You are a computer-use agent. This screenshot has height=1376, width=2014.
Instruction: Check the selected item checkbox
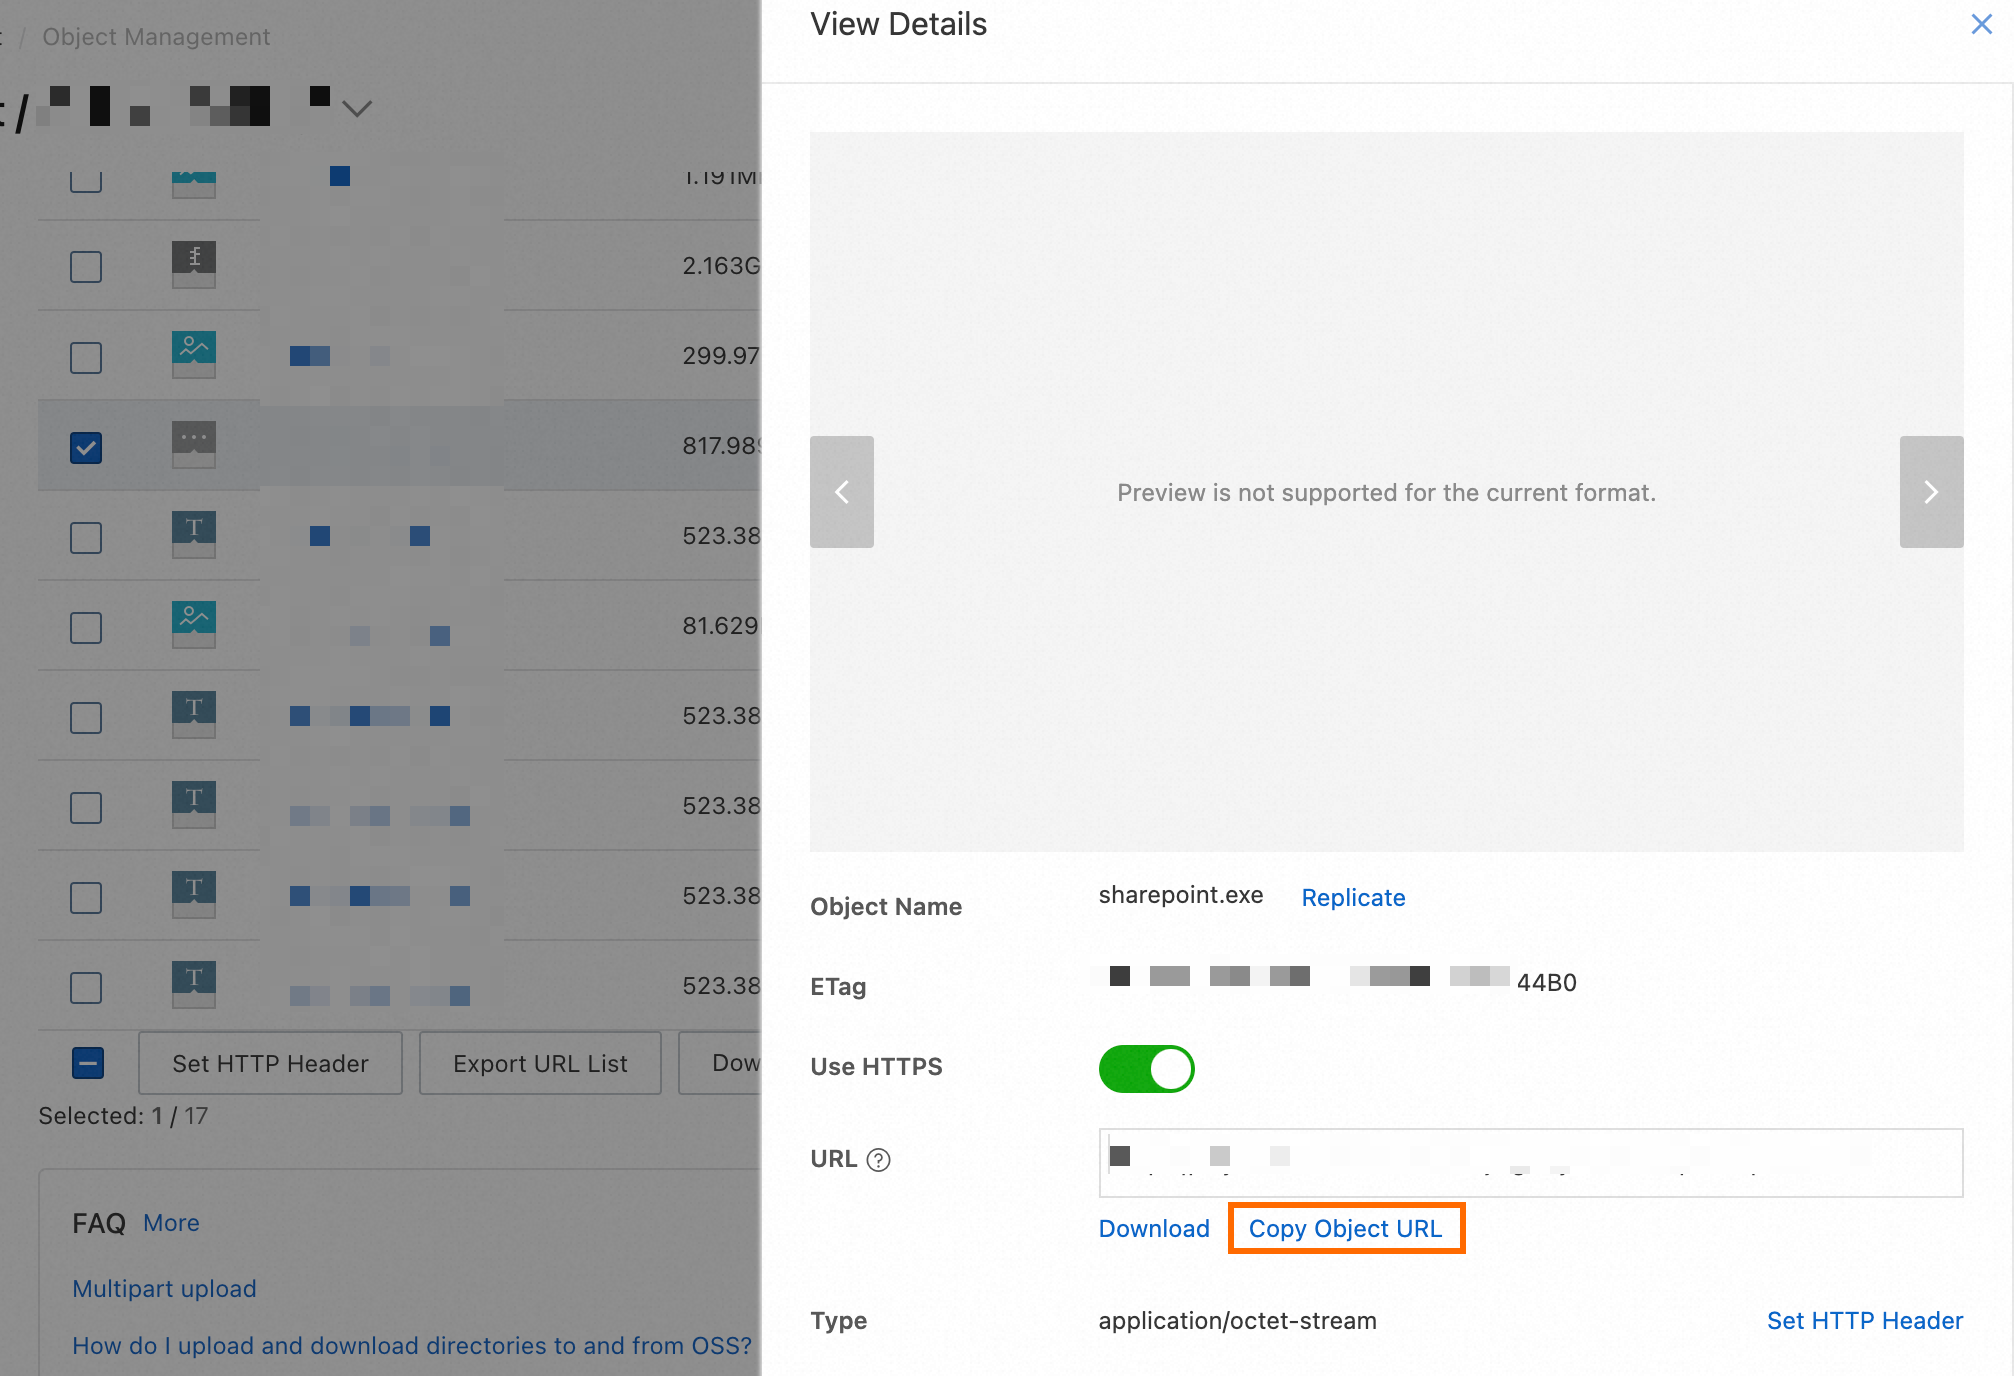tap(87, 447)
